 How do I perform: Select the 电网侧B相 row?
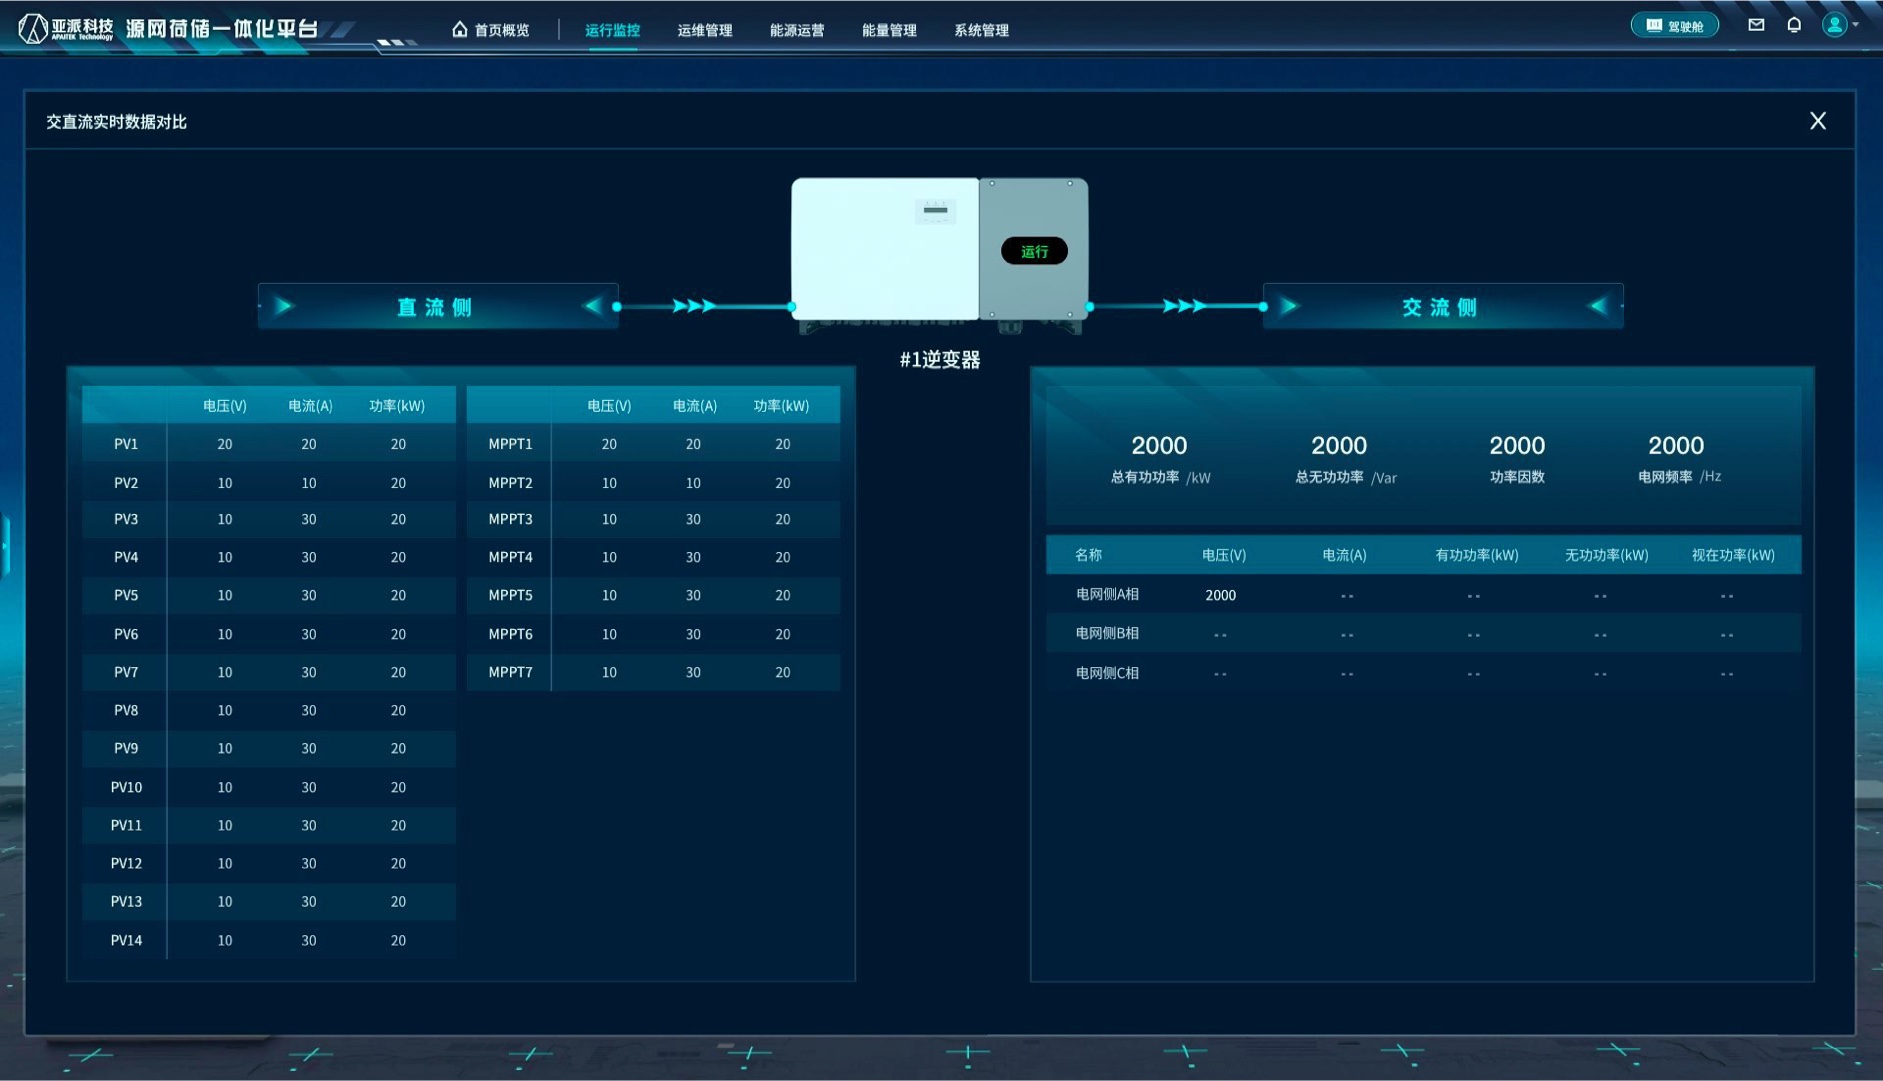tap(1423, 633)
